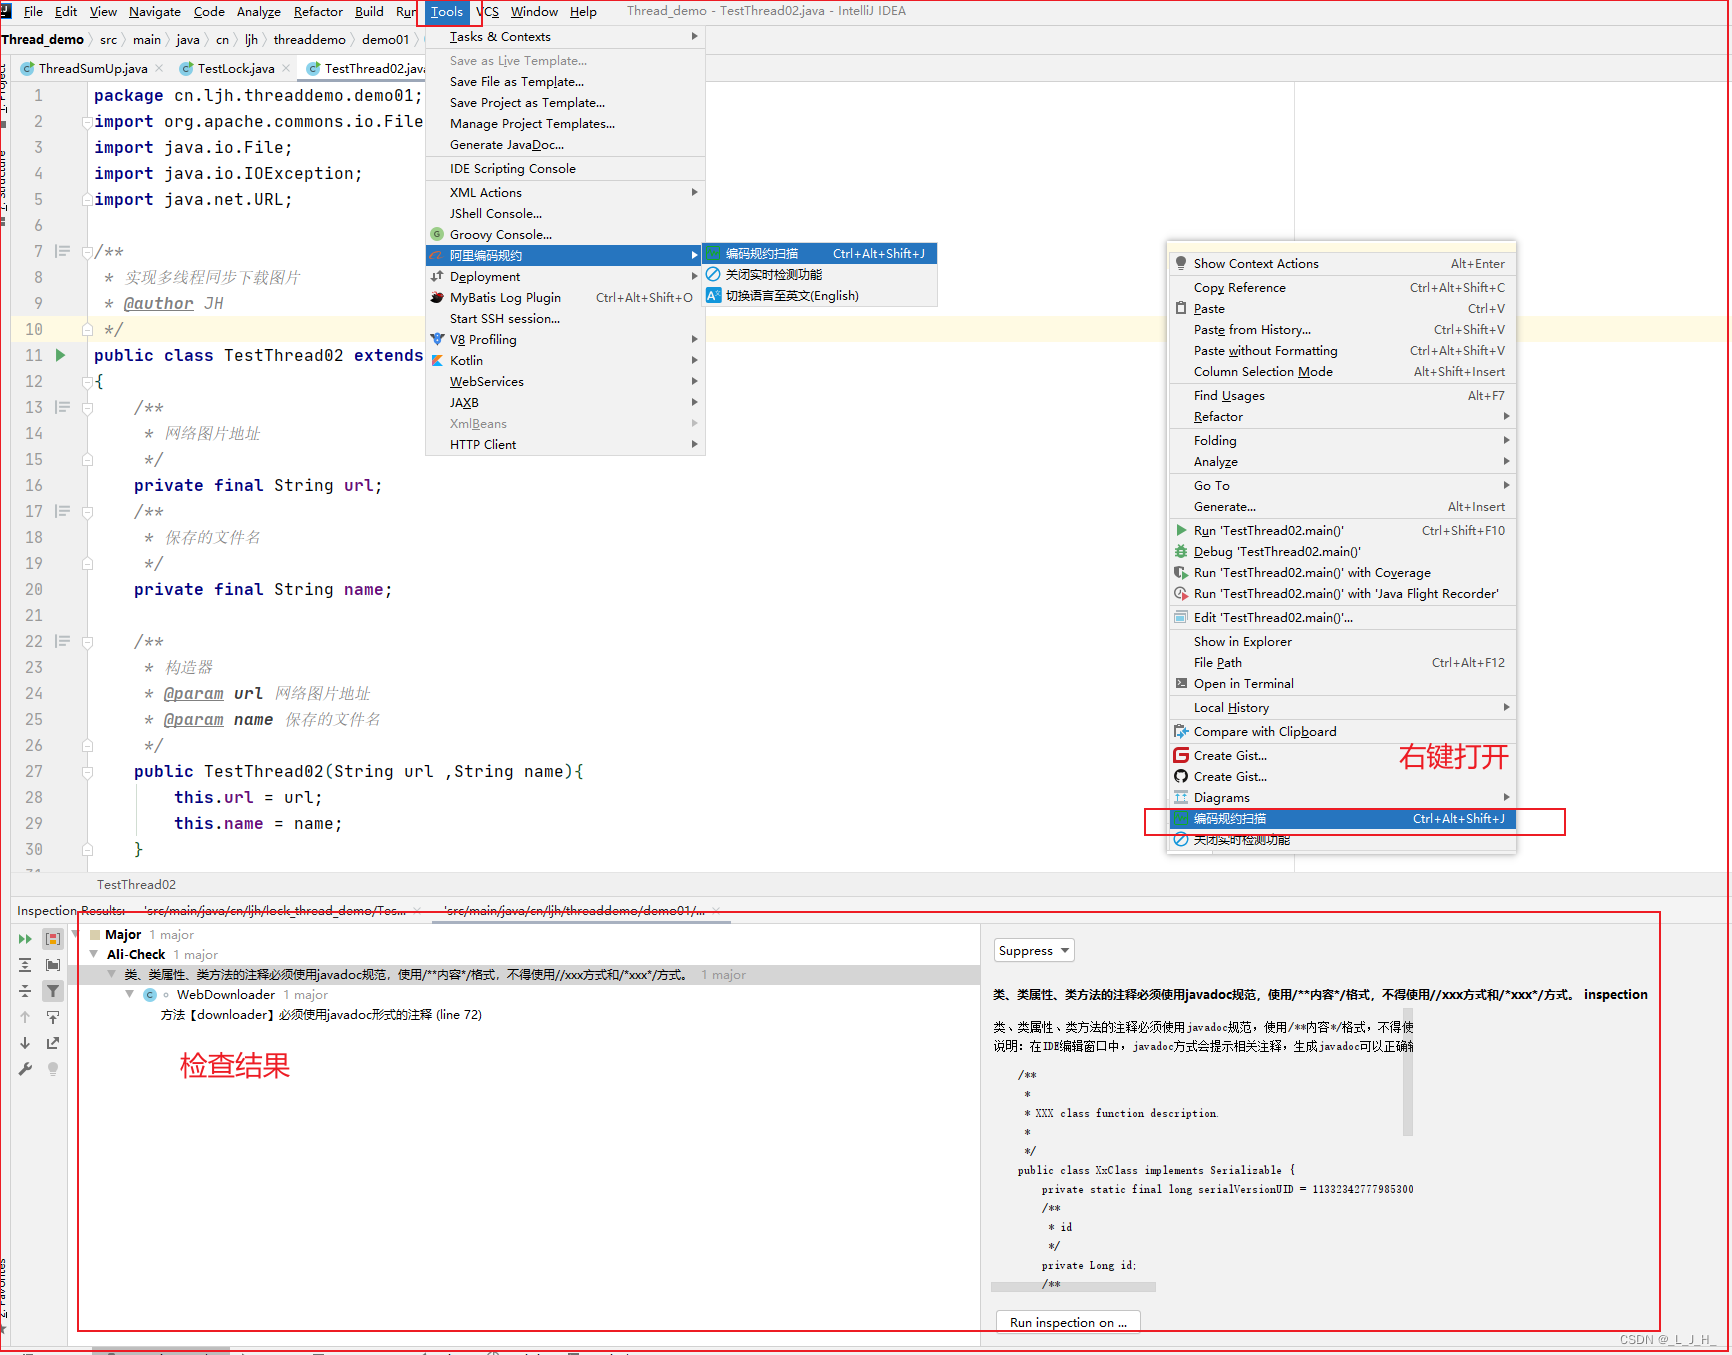
Task: Close the ThreadSumUp.java tab
Action: pyautogui.click(x=159, y=68)
